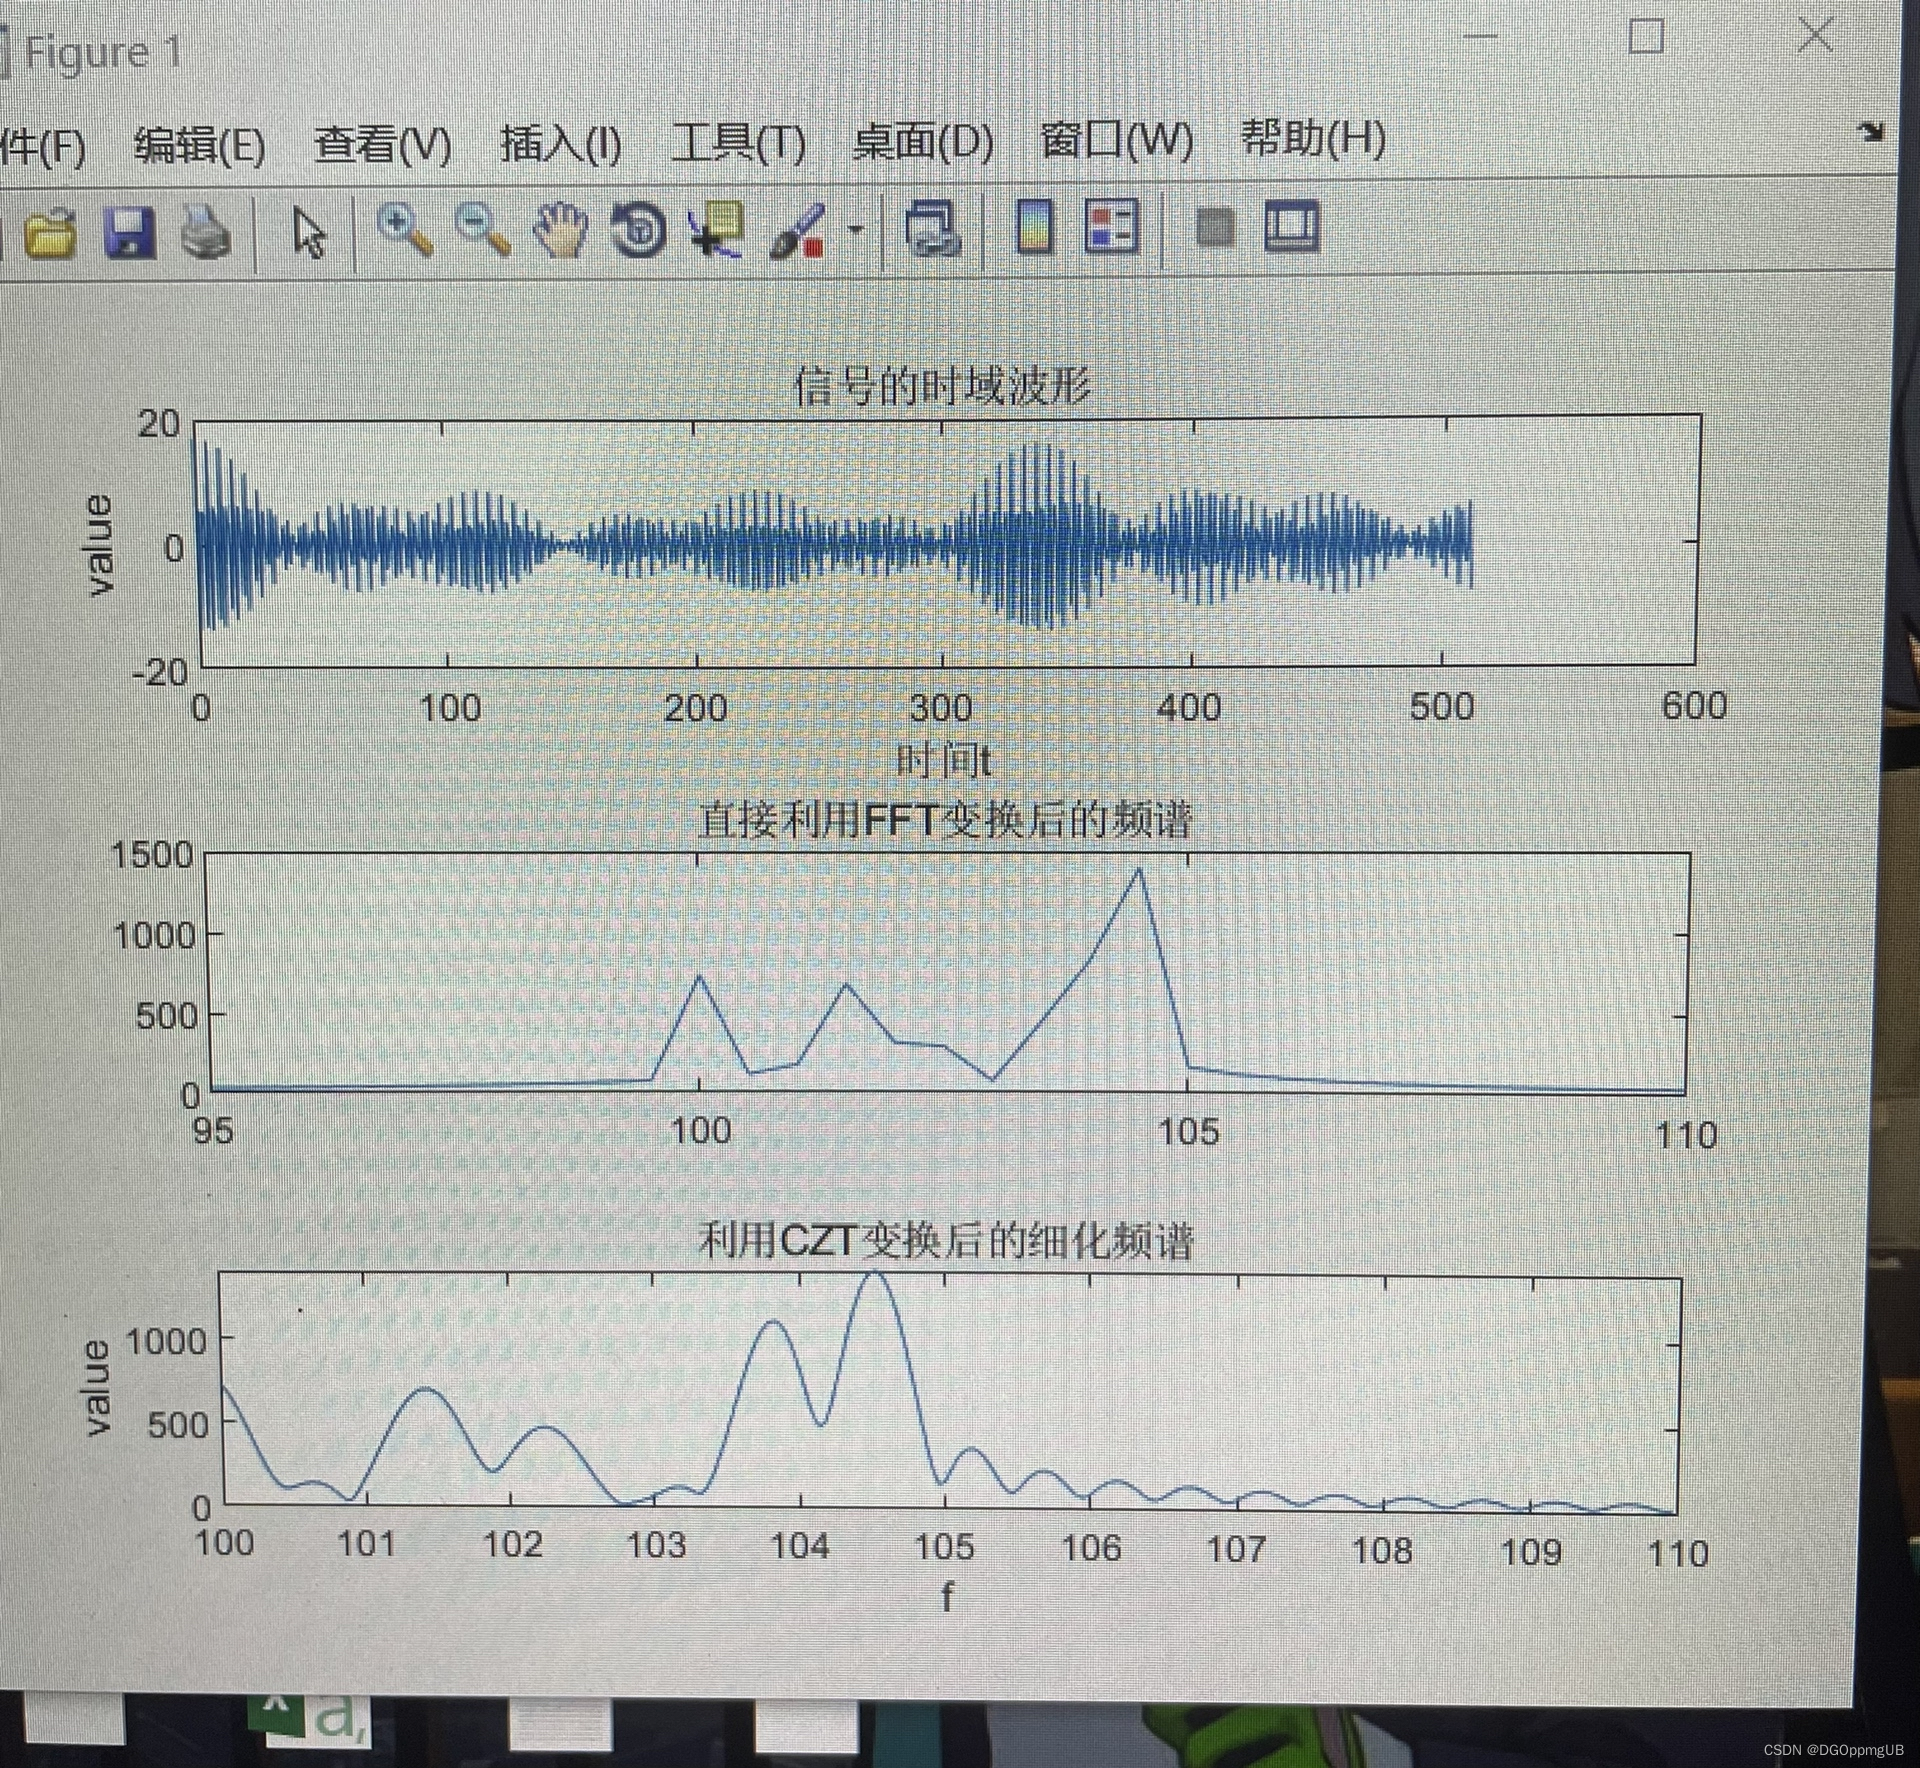Open the 插入(I) menu

561,144
